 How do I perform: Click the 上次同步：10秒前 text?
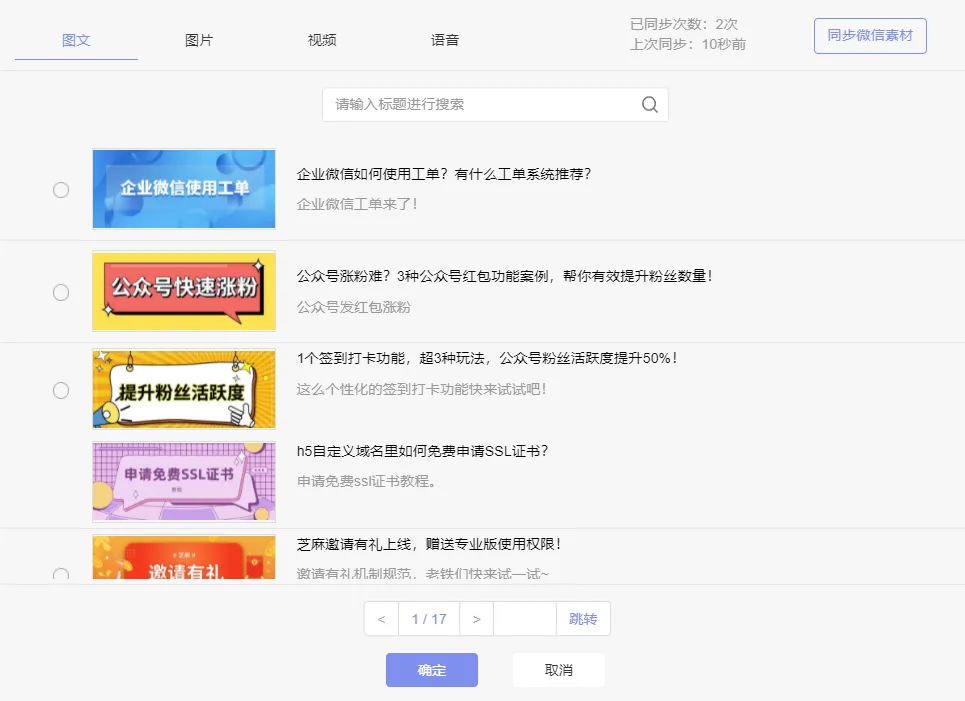tap(687, 44)
